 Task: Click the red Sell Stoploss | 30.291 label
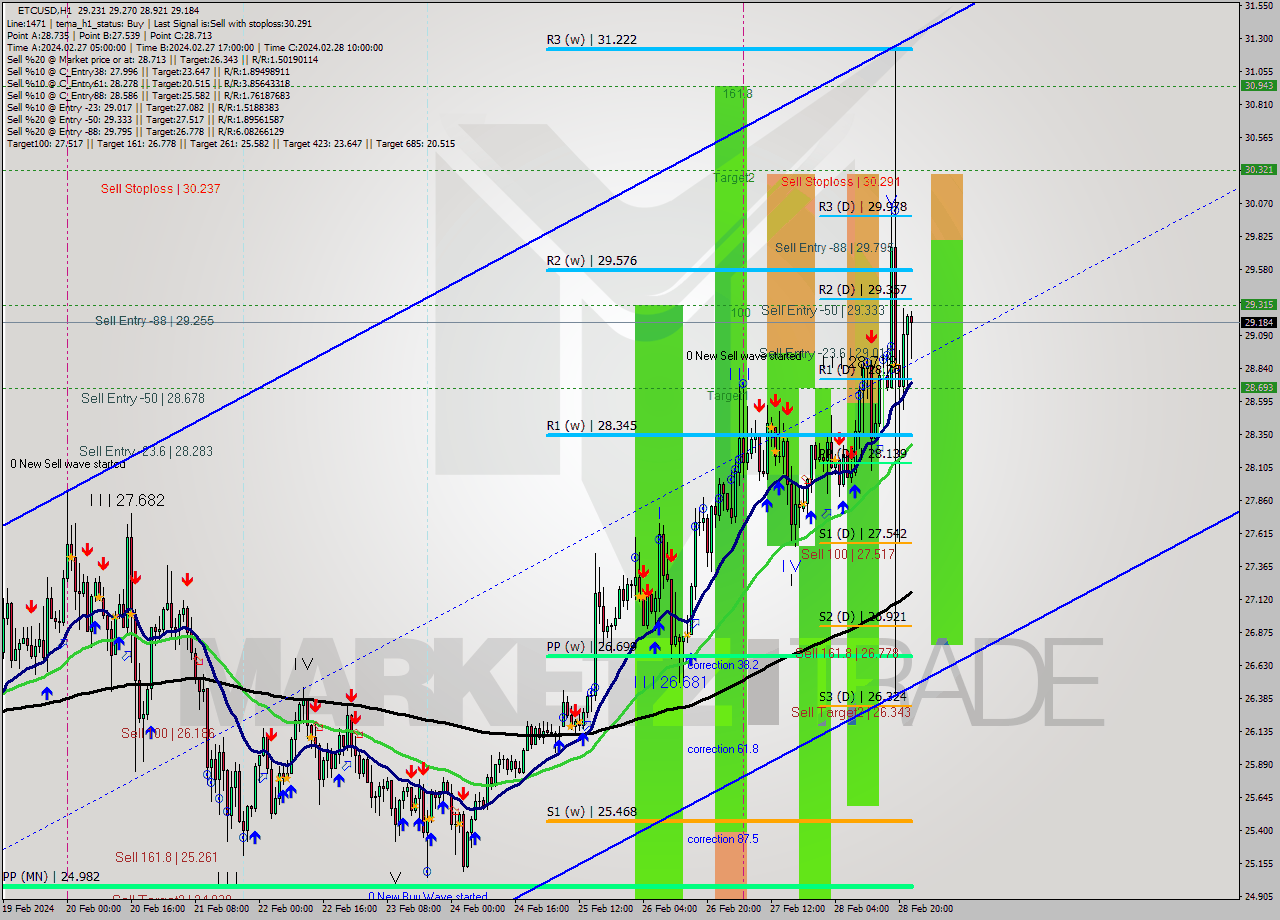pyautogui.click(x=840, y=182)
